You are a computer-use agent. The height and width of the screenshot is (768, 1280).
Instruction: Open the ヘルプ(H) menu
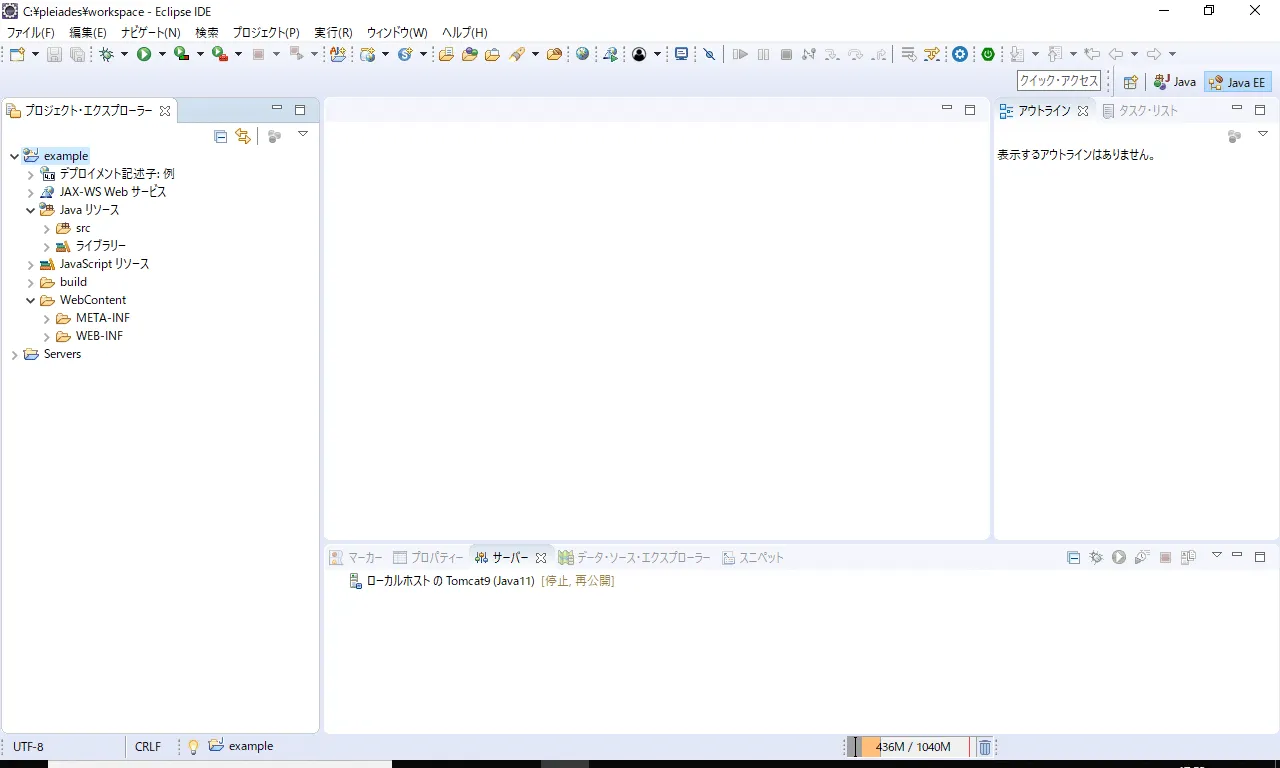[x=465, y=33]
